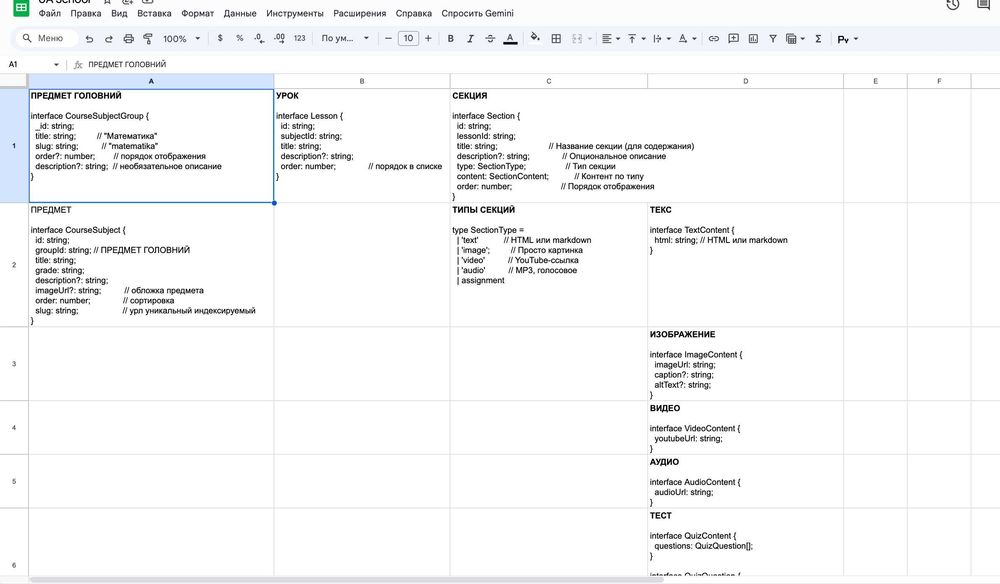
Task: Select column C header
Action: tap(548, 81)
